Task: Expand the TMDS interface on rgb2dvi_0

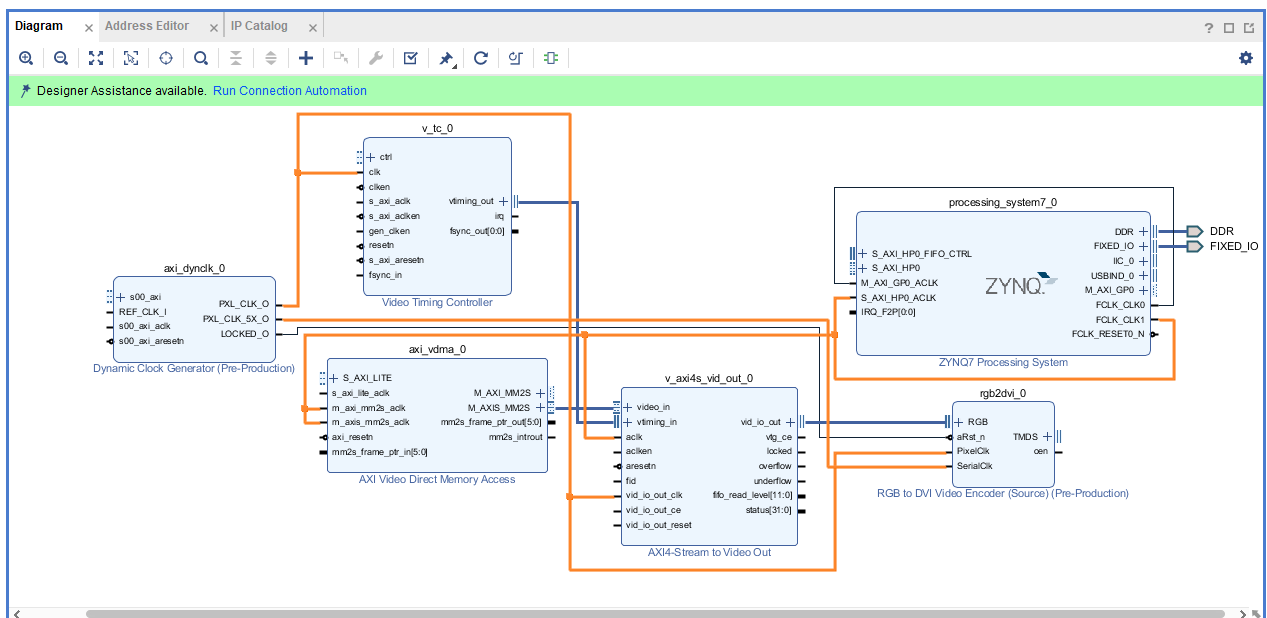Action: [x=1046, y=436]
